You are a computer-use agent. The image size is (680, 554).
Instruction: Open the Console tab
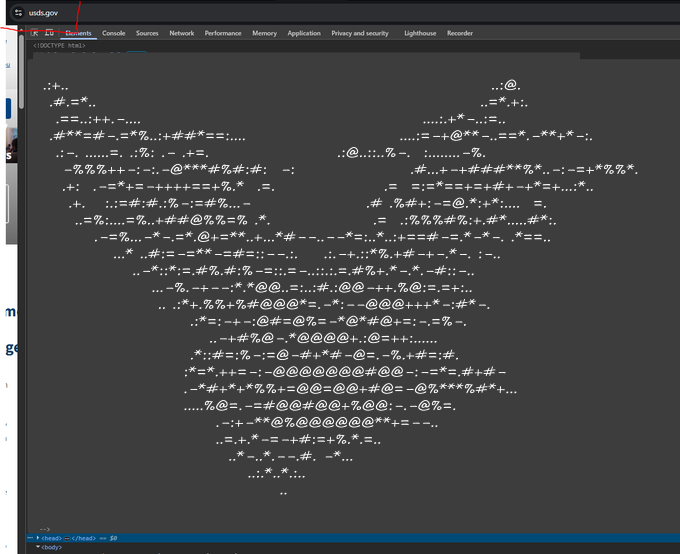[x=114, y=33]
